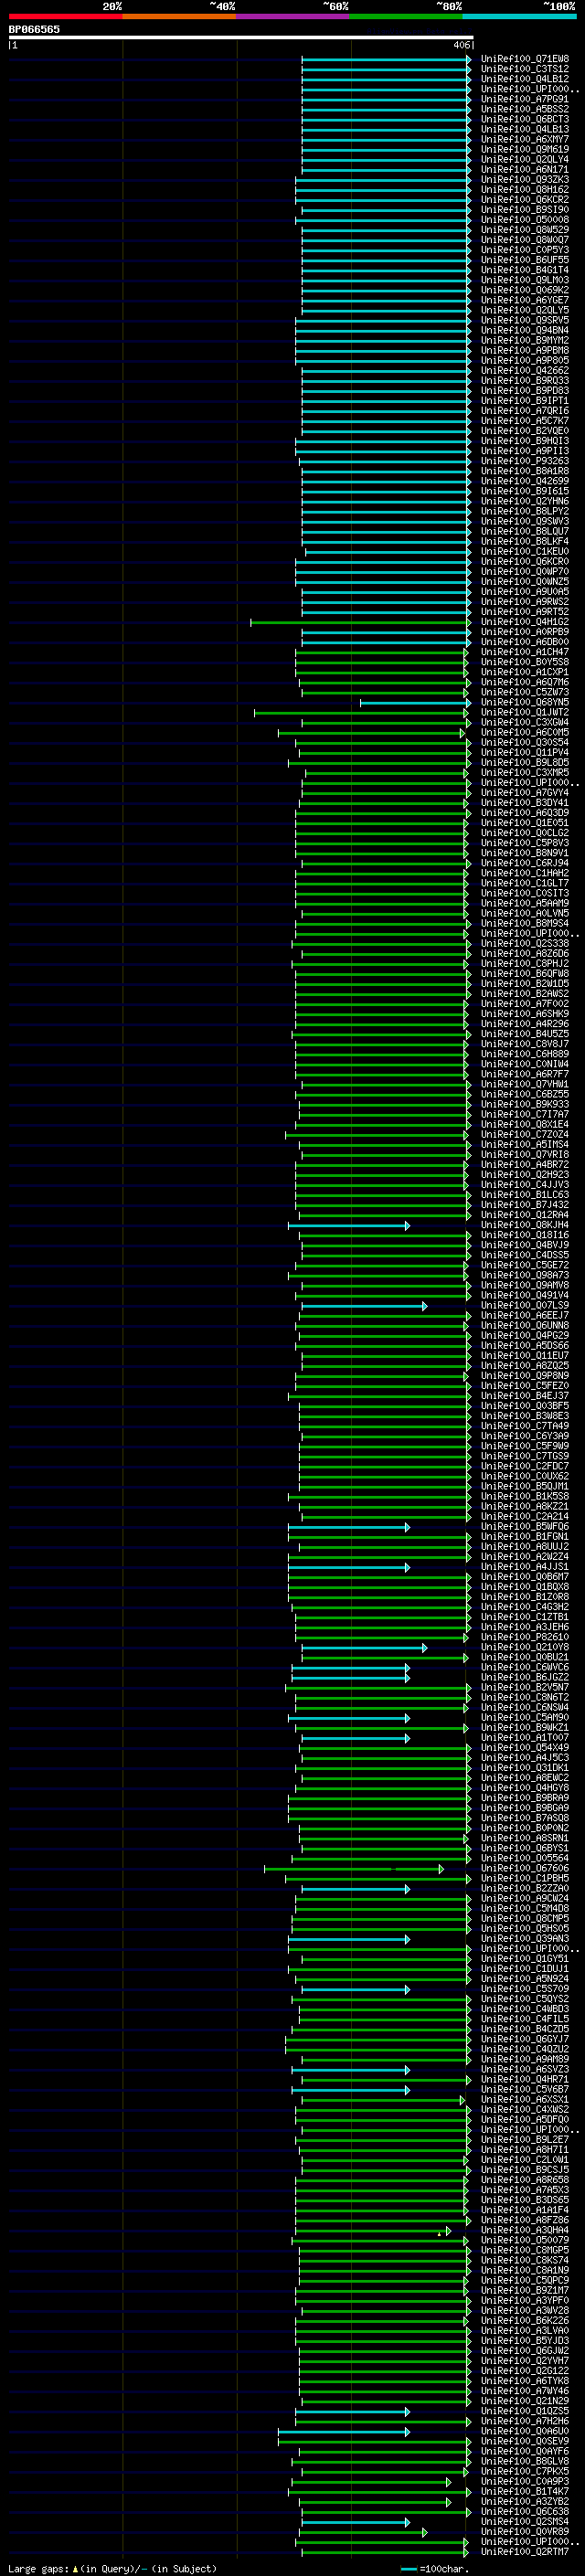Select the UniRef100_A8R658 label
The image size is (585, 2576).
pos(525,2180)
